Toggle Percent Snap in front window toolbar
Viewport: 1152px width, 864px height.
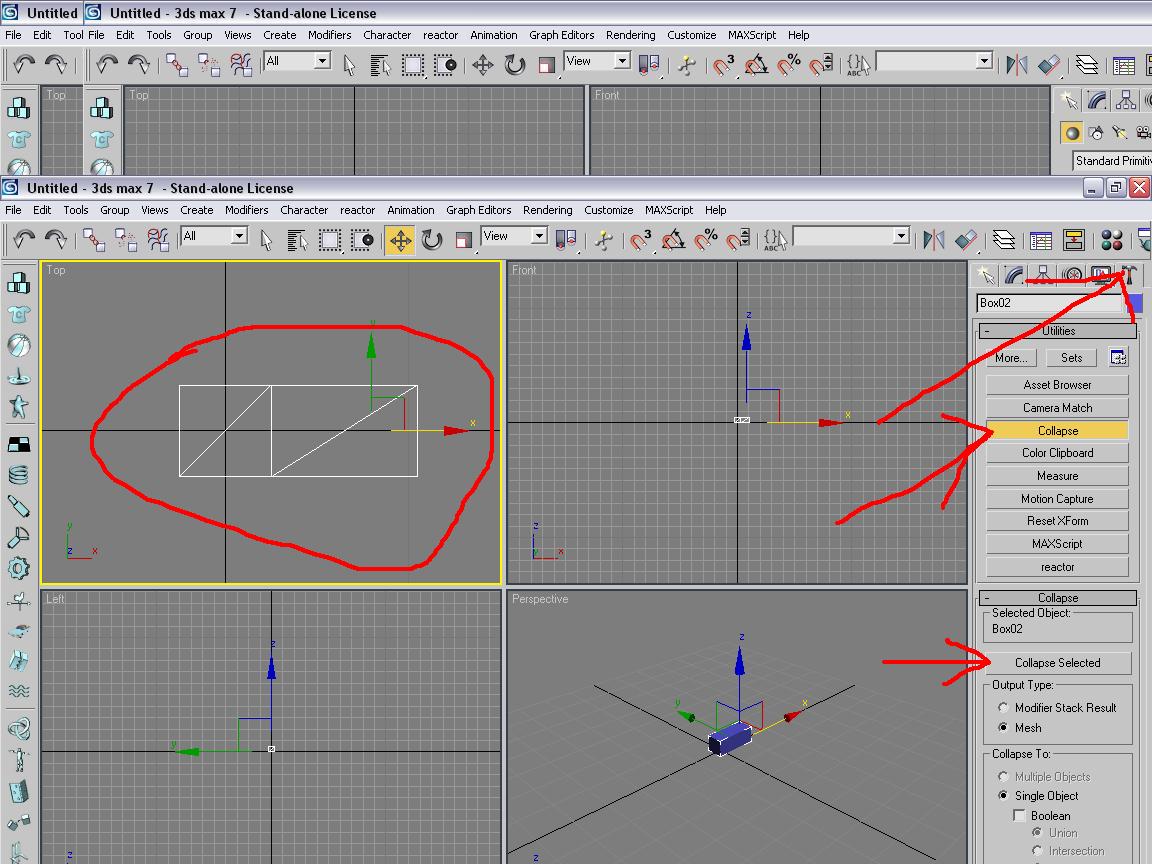705,240
